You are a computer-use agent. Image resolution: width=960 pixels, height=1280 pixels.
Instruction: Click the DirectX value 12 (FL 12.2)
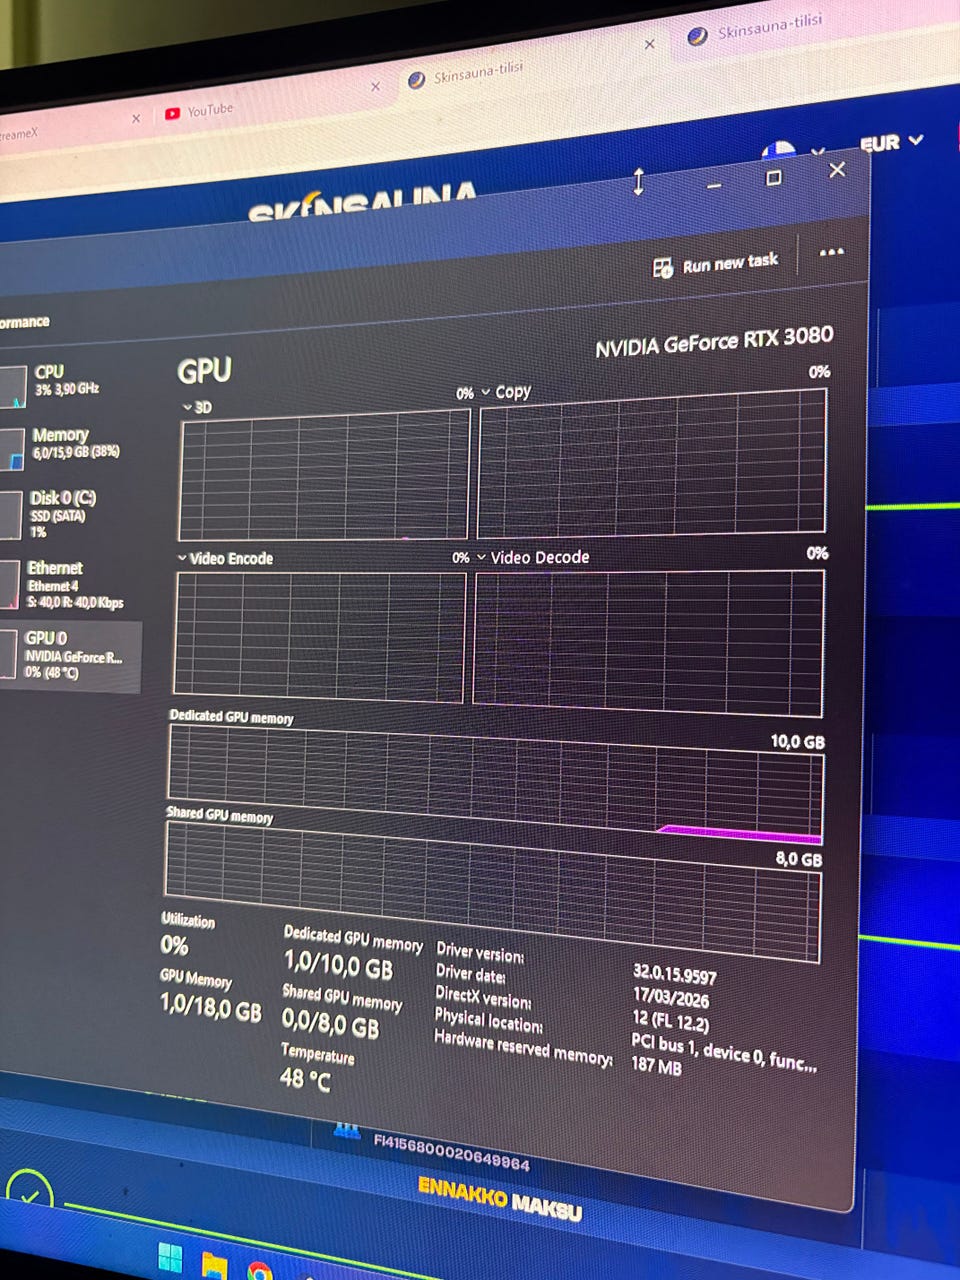tap(669, 1021)
